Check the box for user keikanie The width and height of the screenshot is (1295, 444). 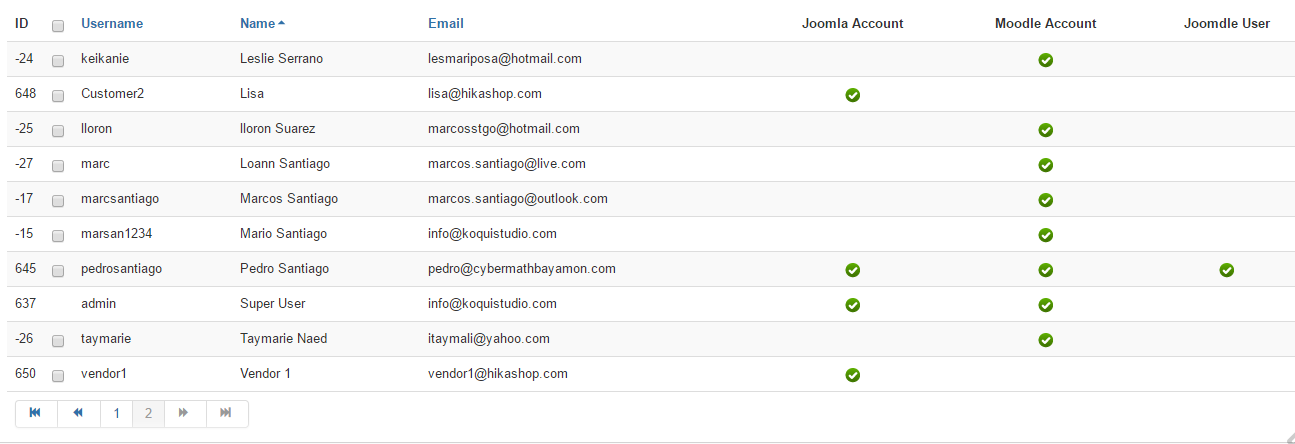pyautogui.click(x=58, y=60)
